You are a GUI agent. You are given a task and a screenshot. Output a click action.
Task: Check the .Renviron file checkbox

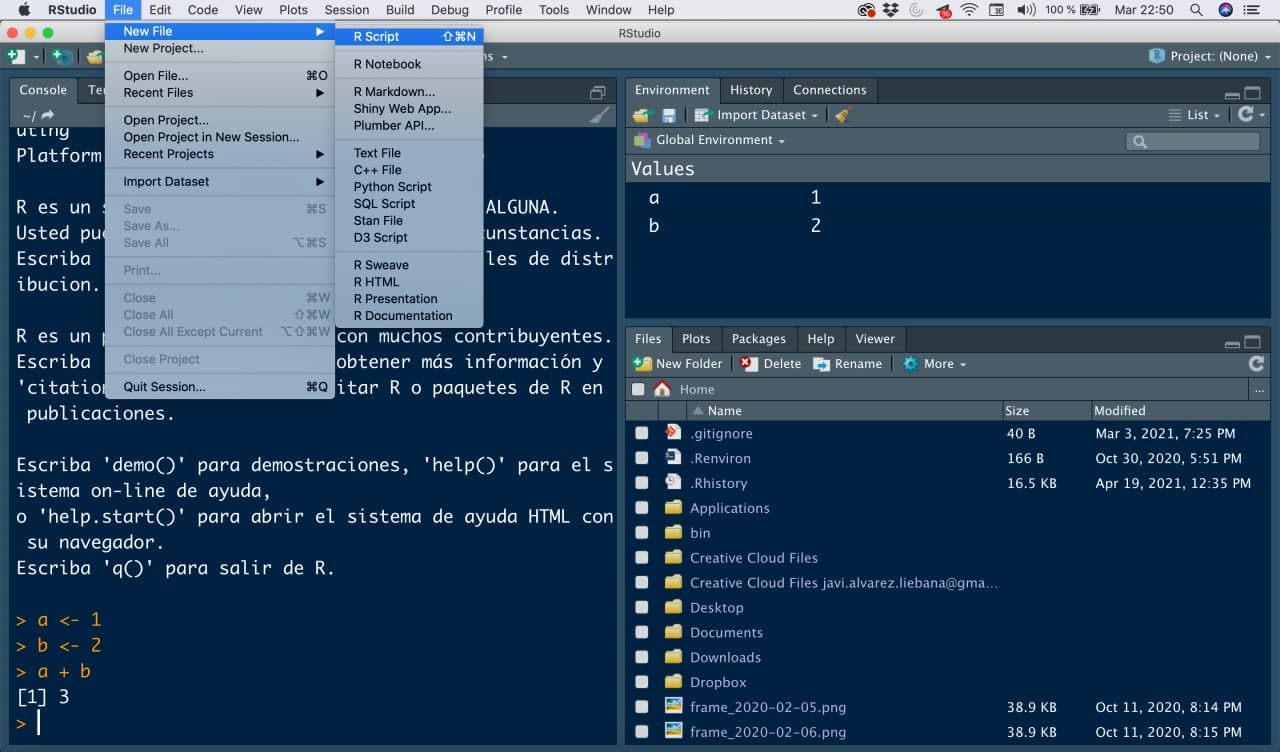(x=641, y=459)
